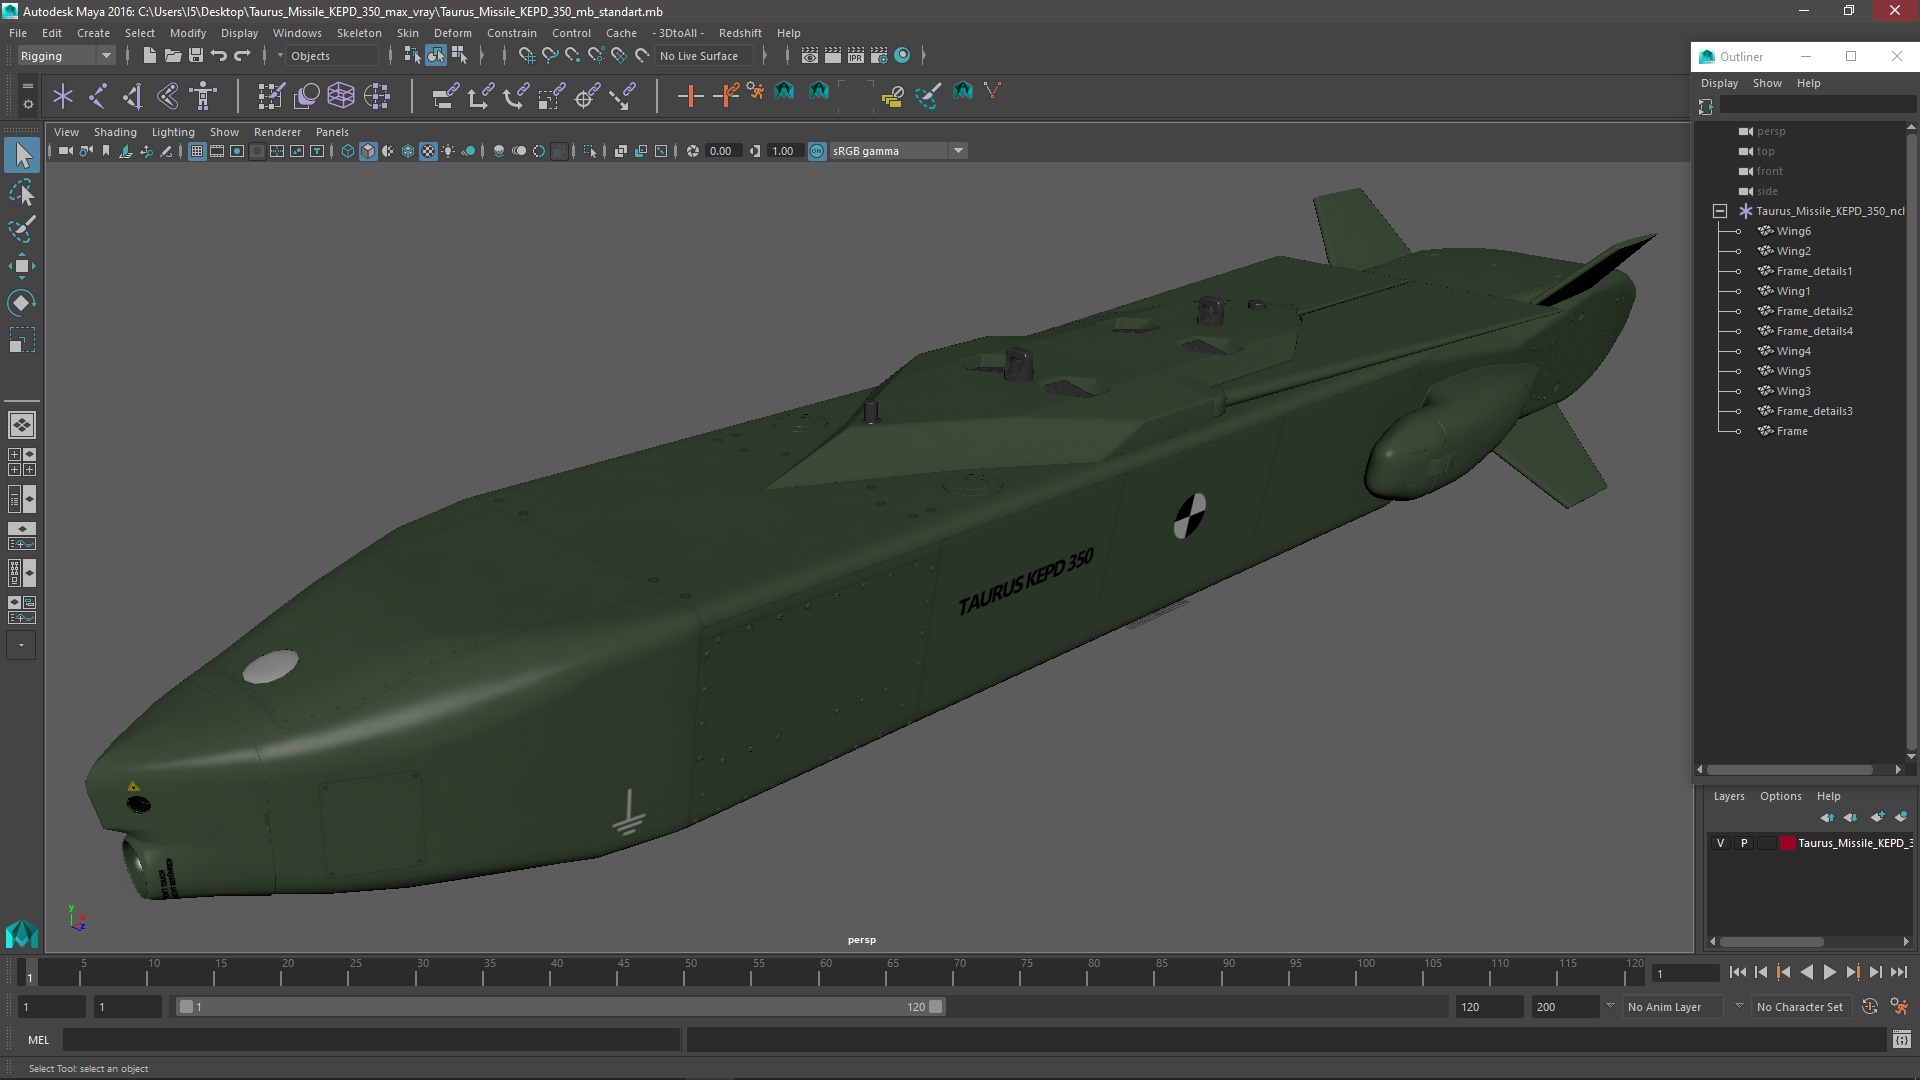Image resolution: width=1920 pixels, height=1080 pixels.
Task: Click the Redo arrow icon
Action: click(242, 56)
